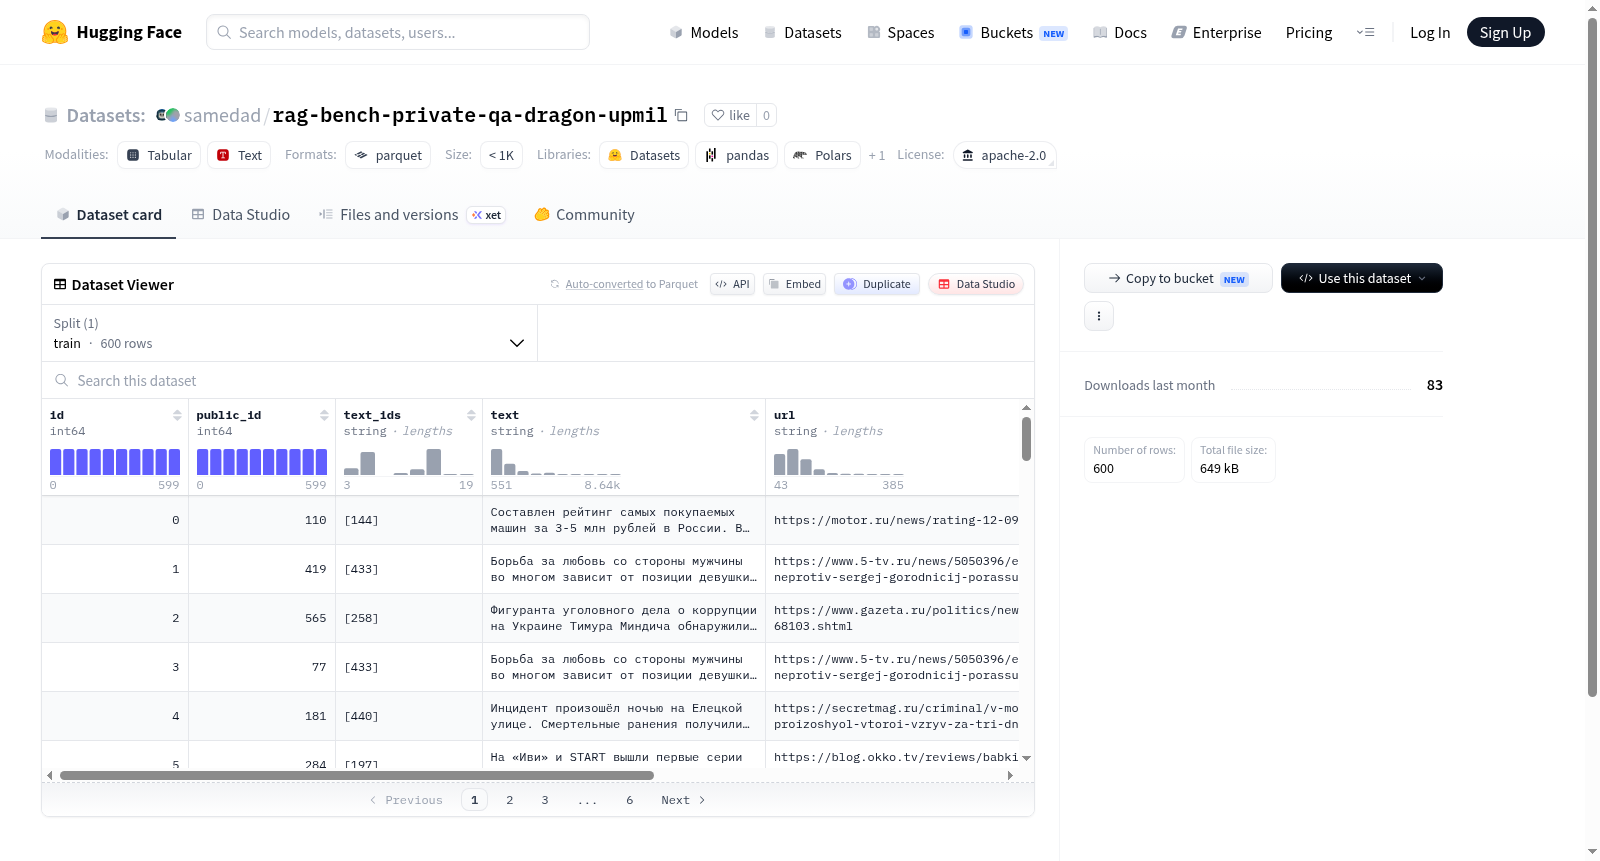Open the Data Studio tab
Image resolution: width=1600 pixels, height=861 pixels.
(x=241, y=215)
